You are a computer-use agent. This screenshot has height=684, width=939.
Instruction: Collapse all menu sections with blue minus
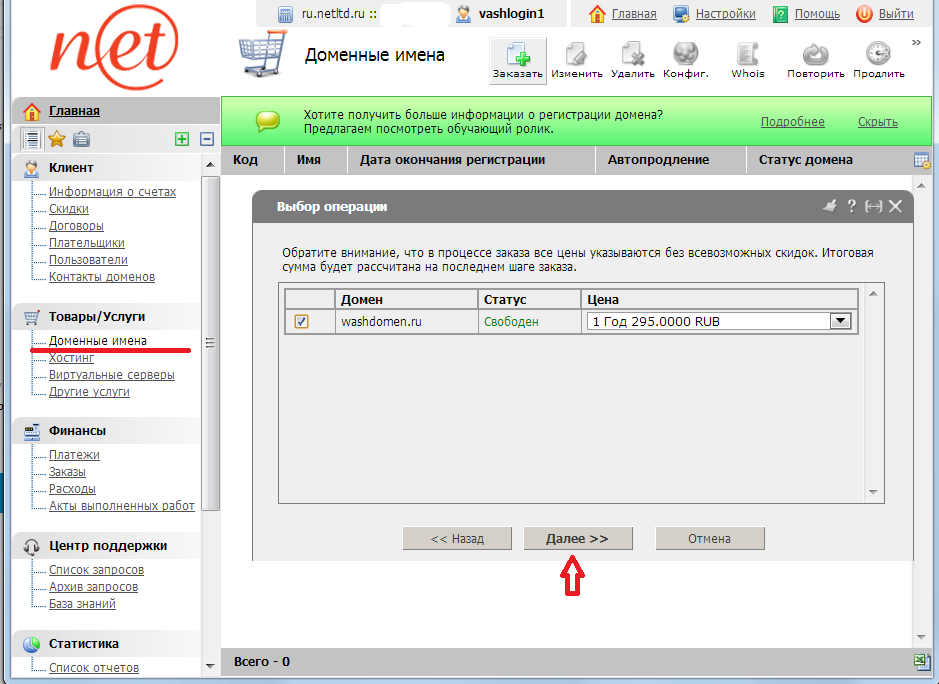207,139
